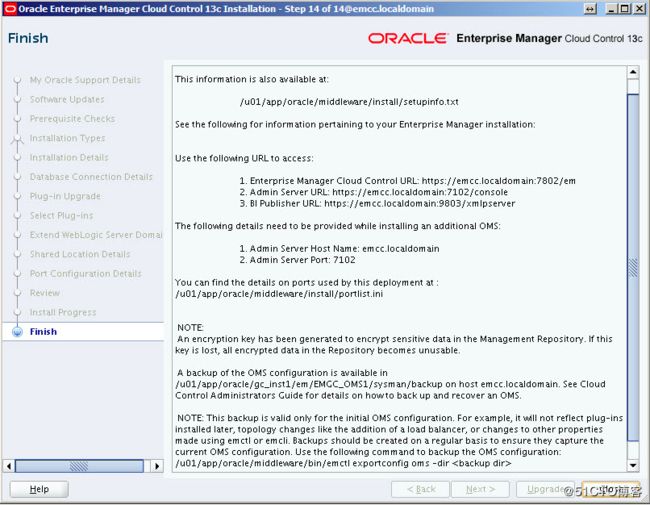Select Install Progress step
This screenshot has height=505, width=650.
click(x=63, y=312)
